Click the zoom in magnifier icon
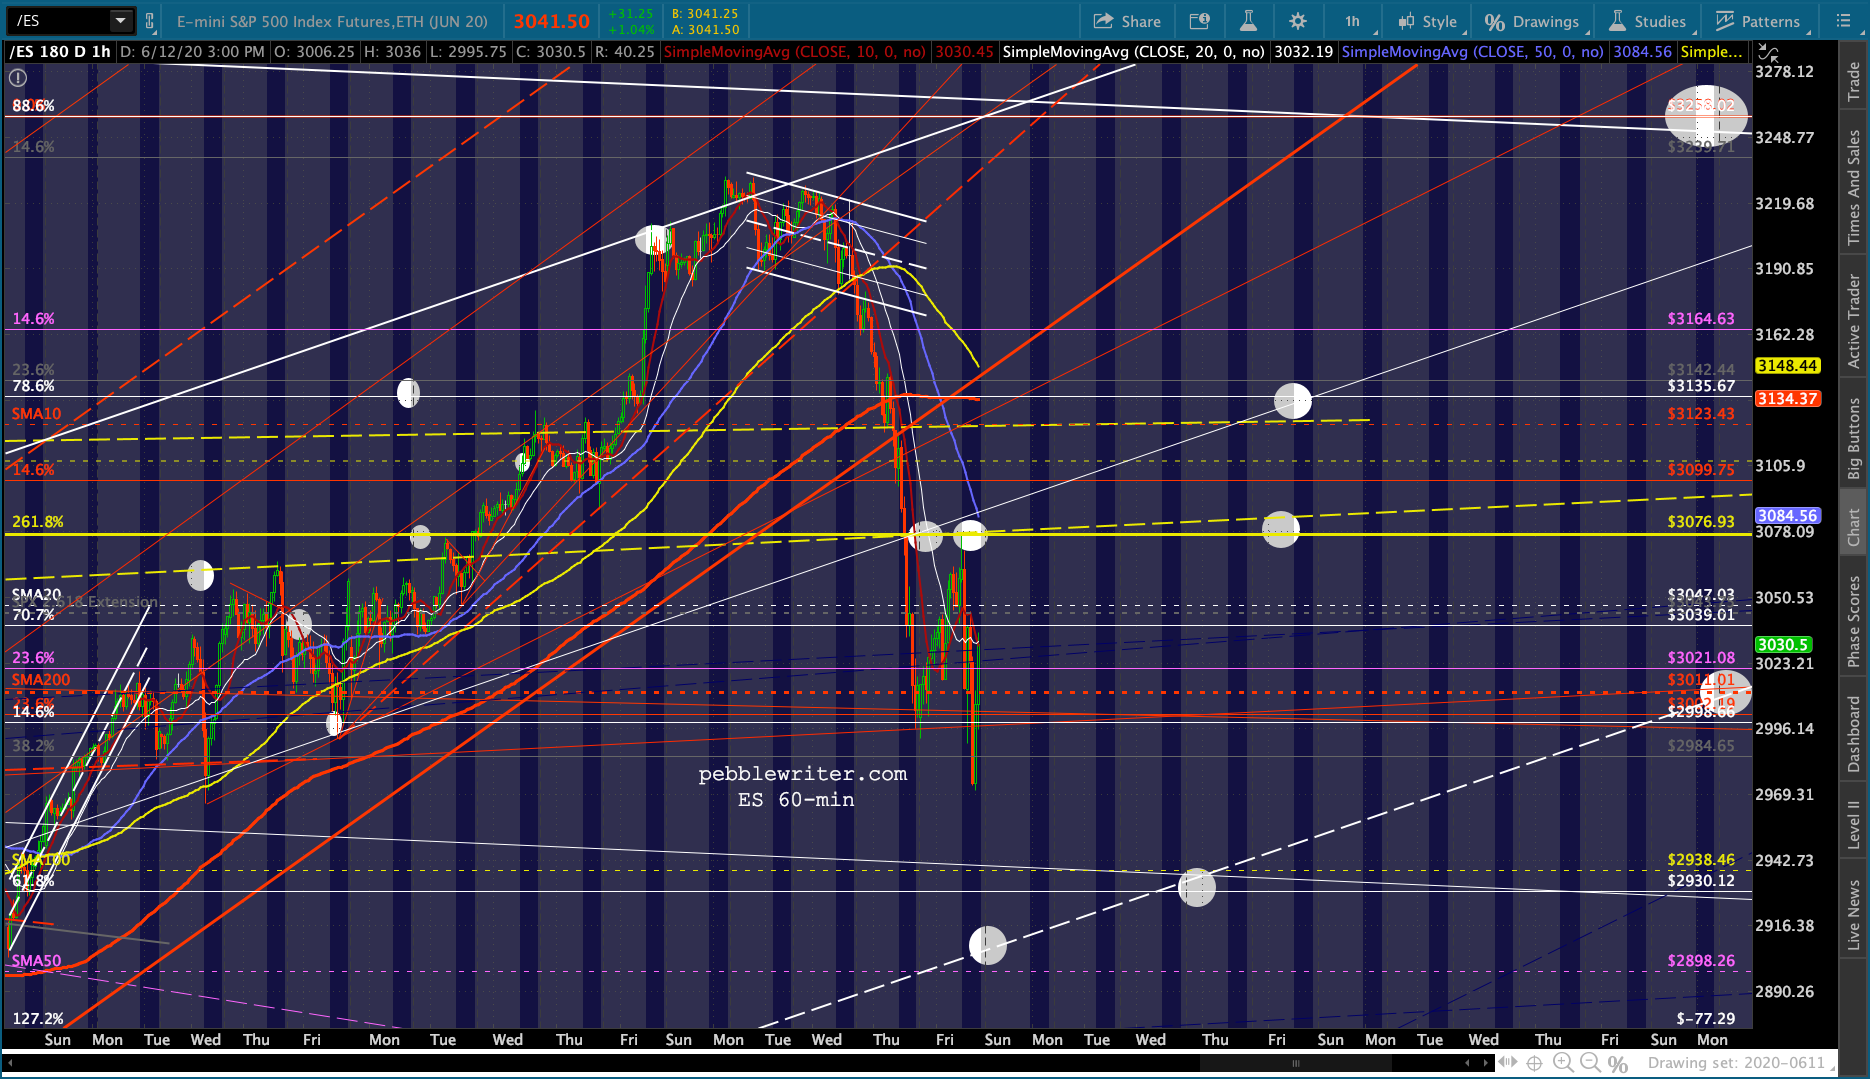Image resolution: width=1870 pixels, height=1079 pixels. click(x=1563, y=1063)
